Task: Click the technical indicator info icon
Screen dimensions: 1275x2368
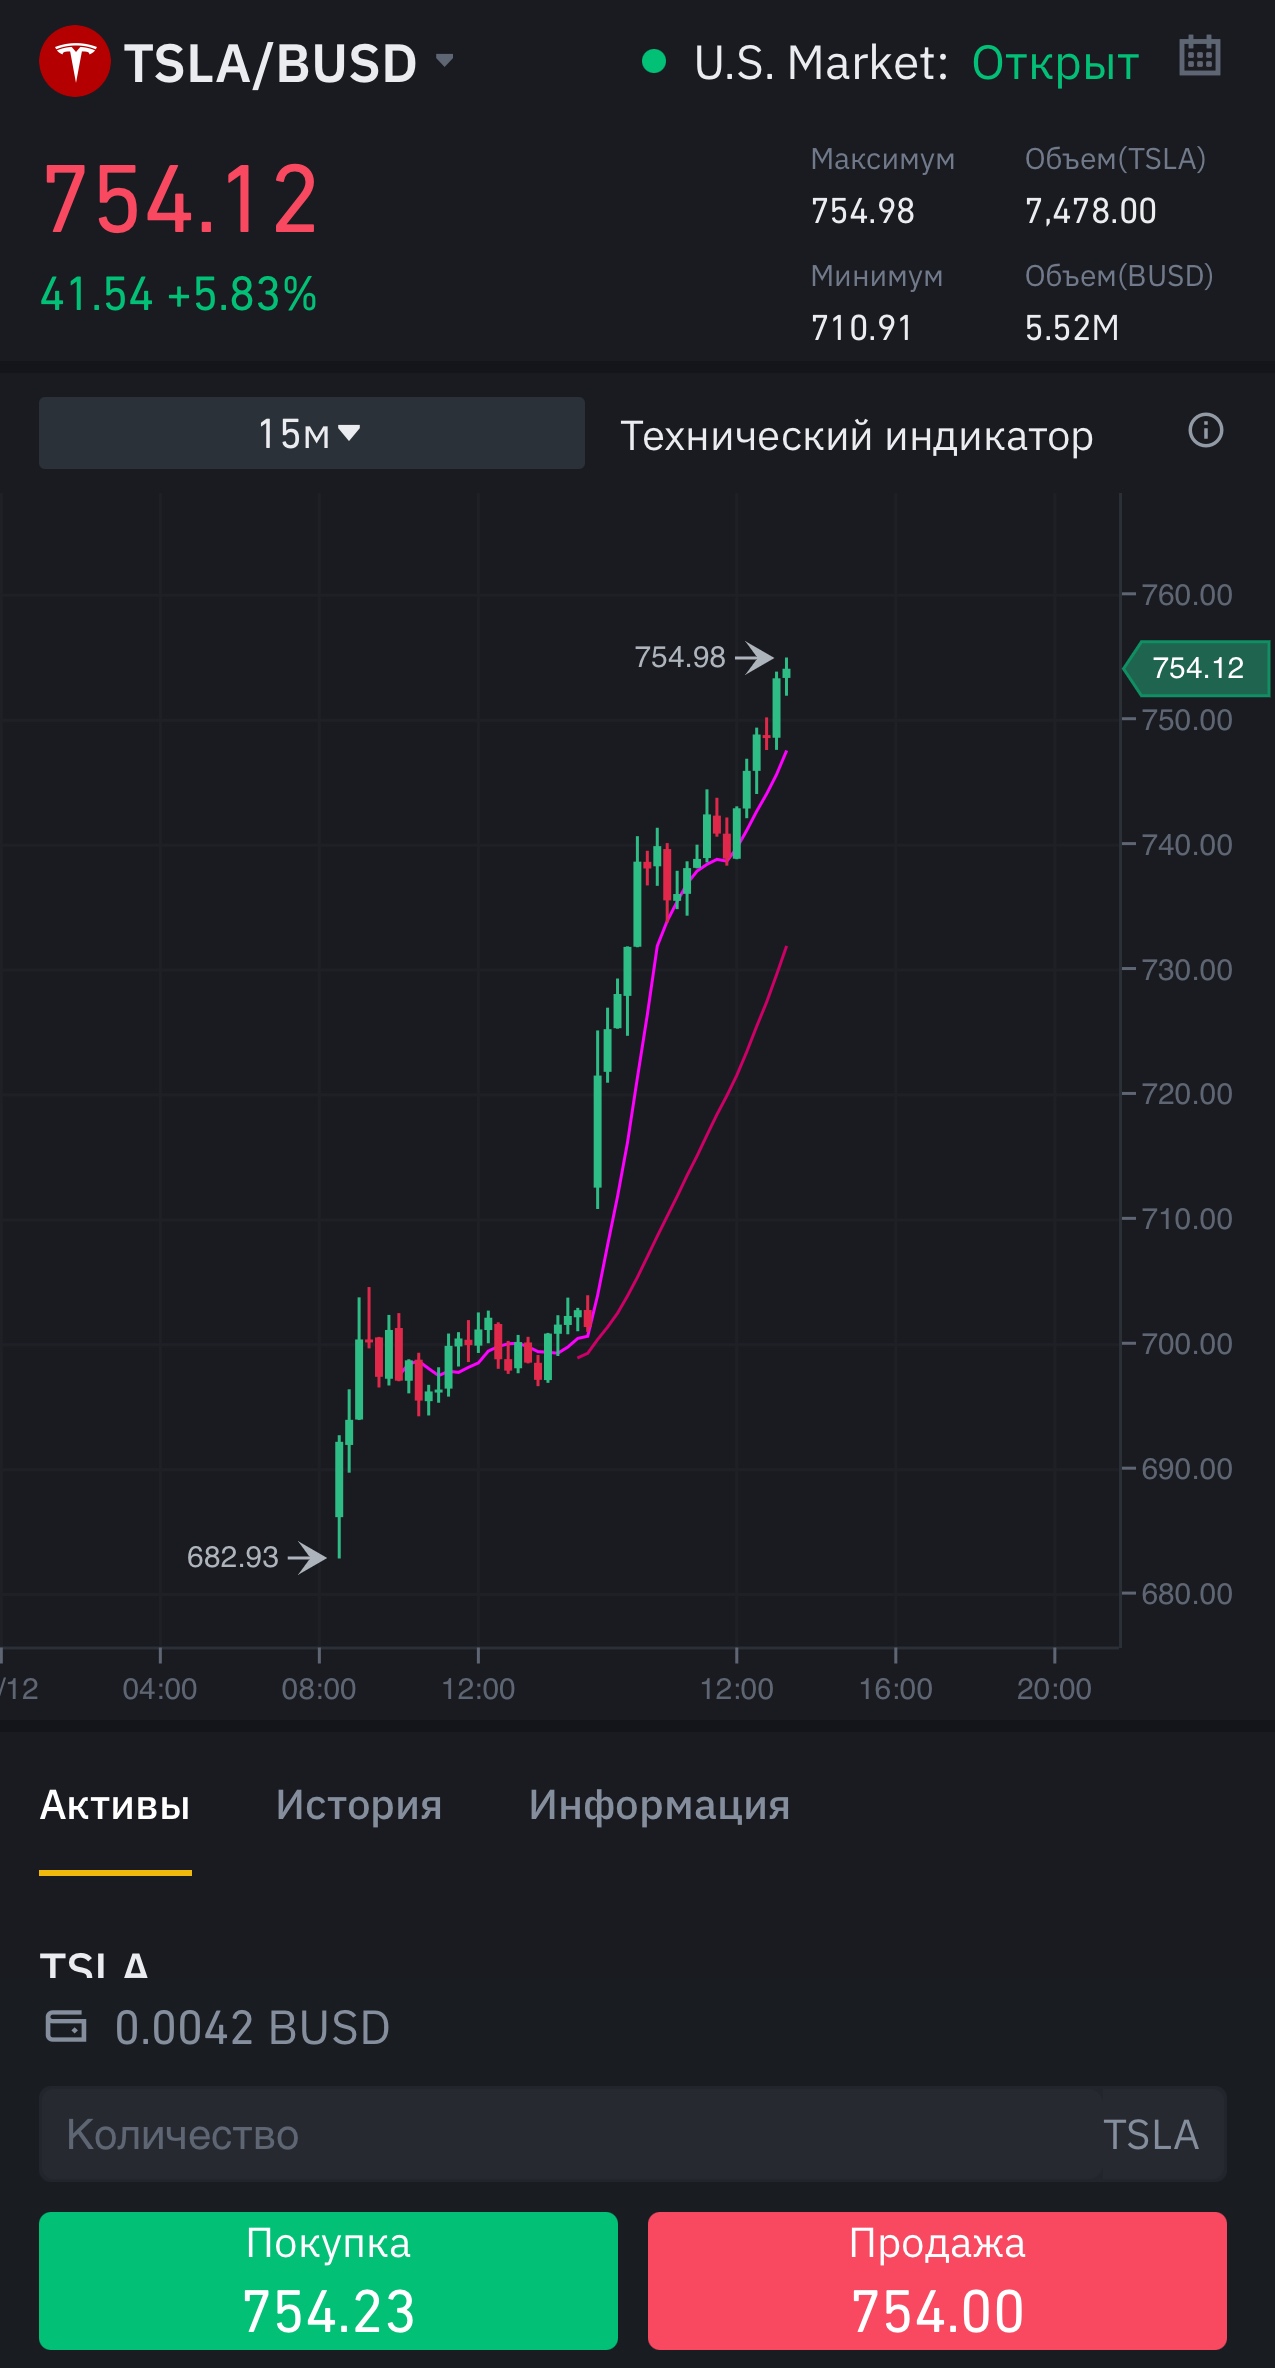Action: click(x=1205, y=431)
